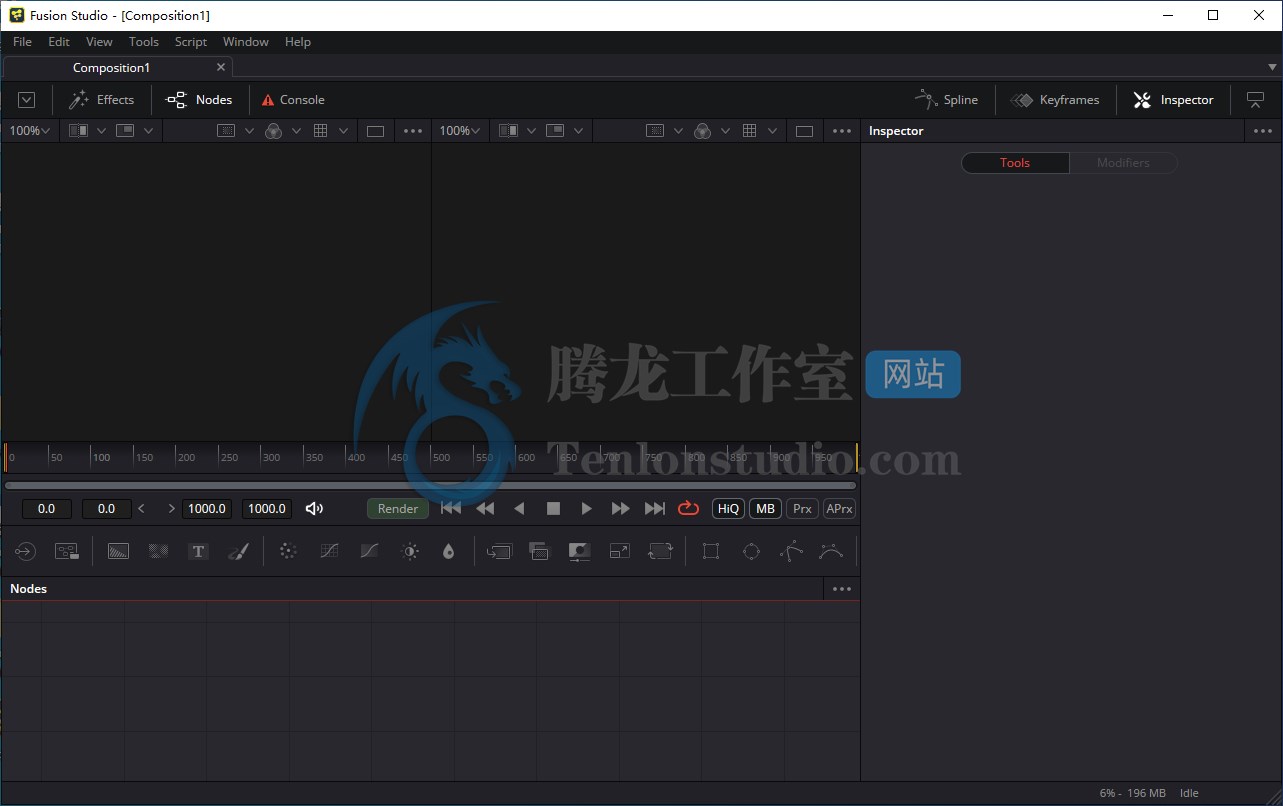Close the Composition1 tab
The width and height of the screenshot is (1283, 806).
click(x=221, y=67)
